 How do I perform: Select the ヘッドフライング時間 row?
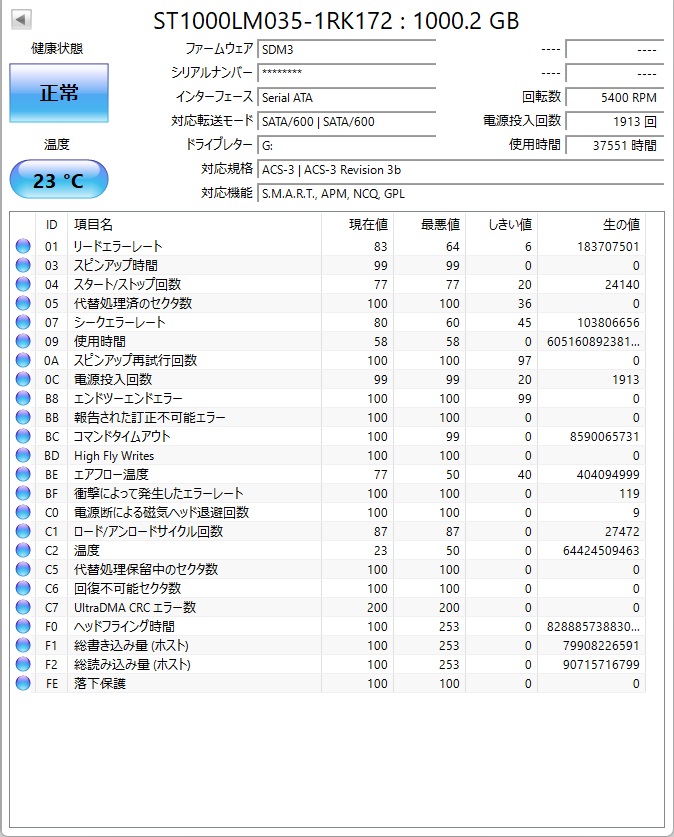coord(328,626)
